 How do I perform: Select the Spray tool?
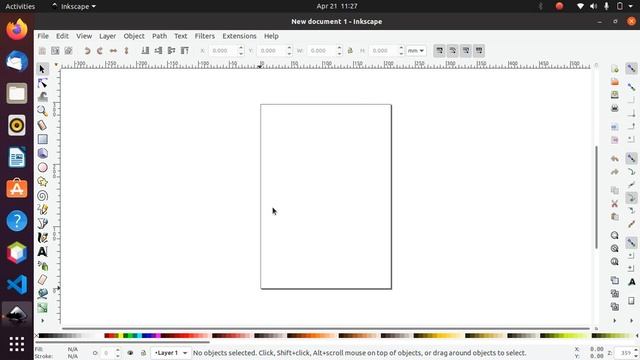click(42, 266)
